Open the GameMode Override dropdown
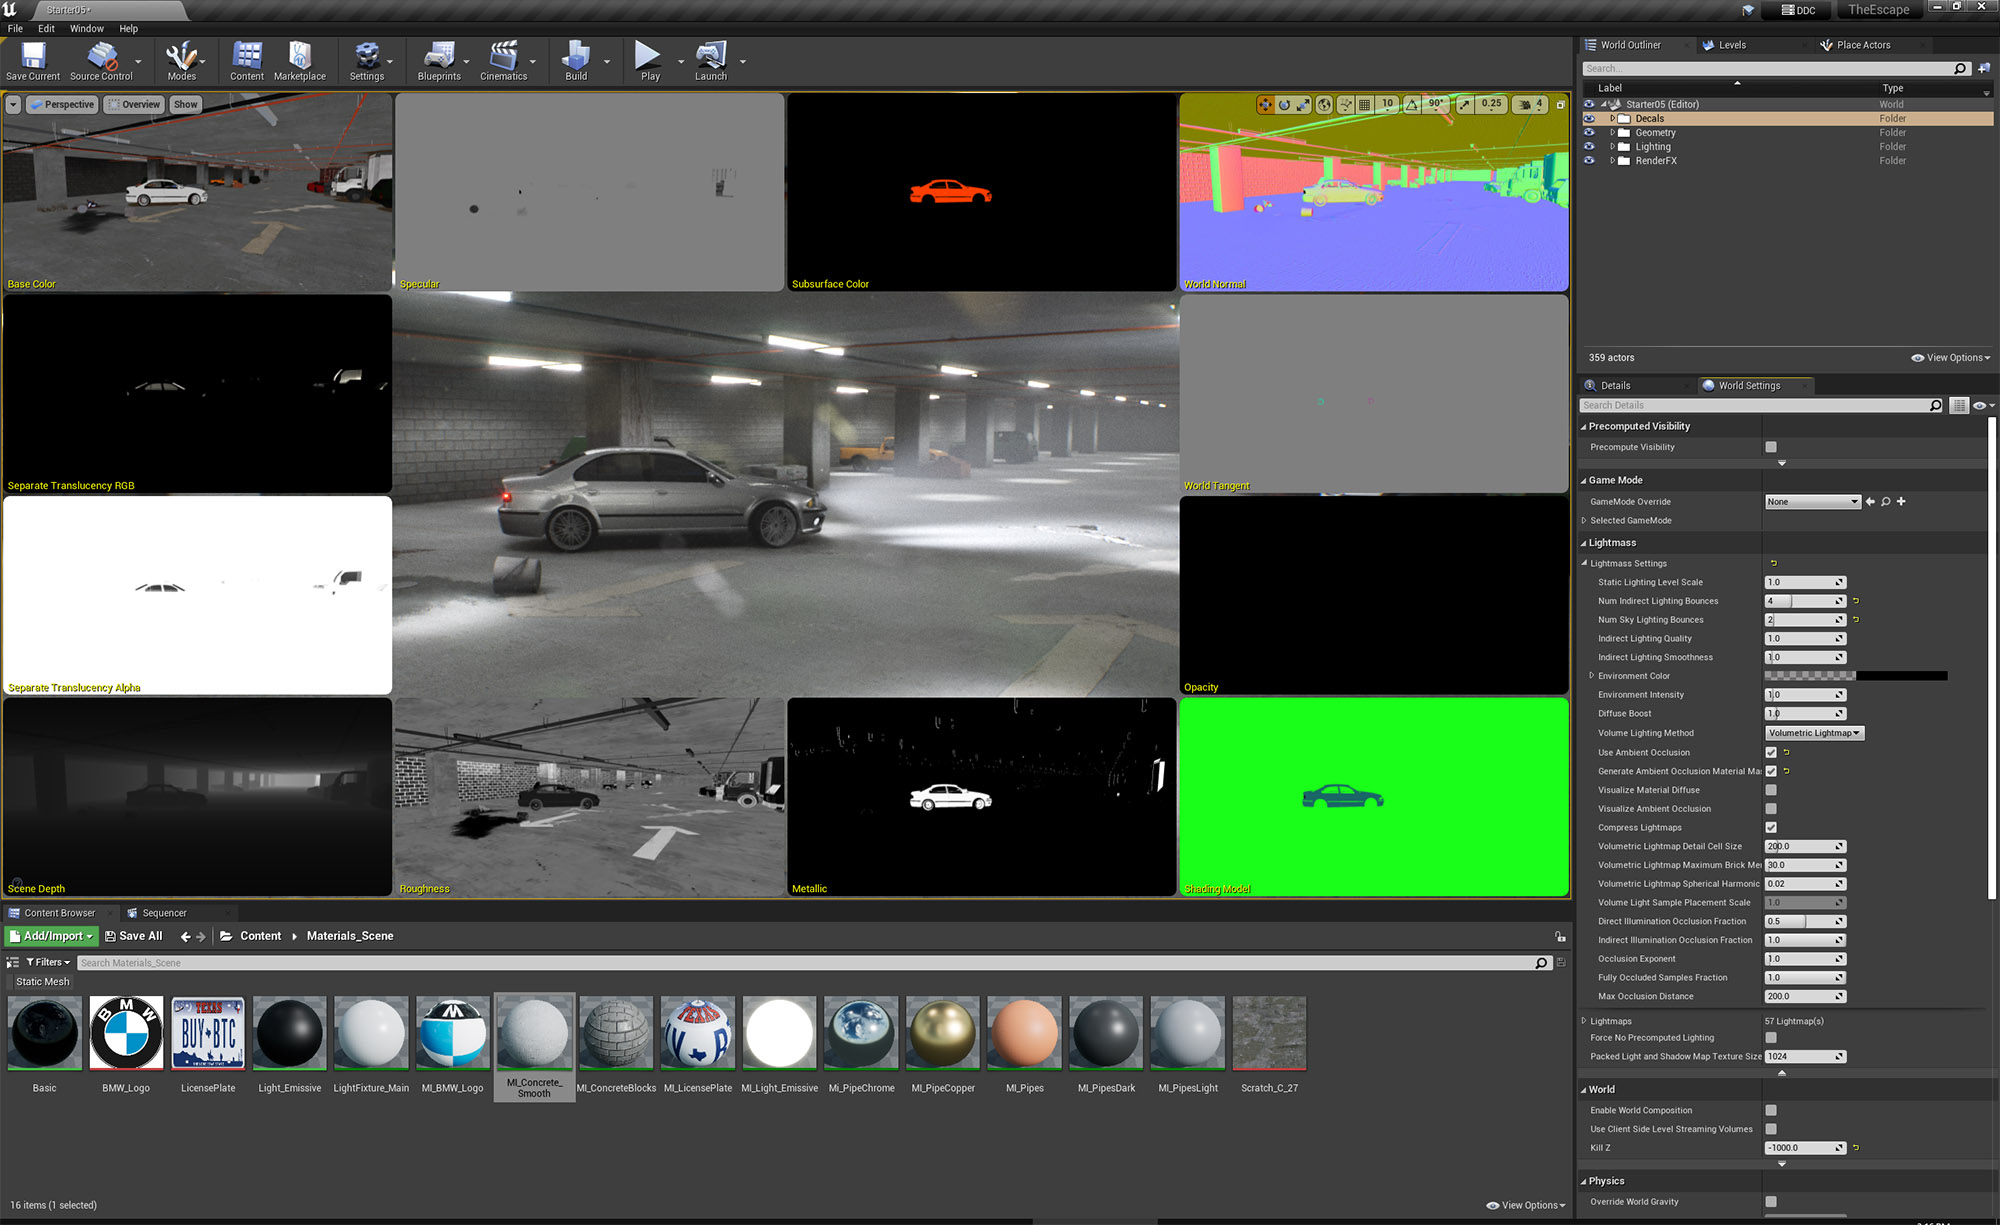 click(x=1812, y=502)
